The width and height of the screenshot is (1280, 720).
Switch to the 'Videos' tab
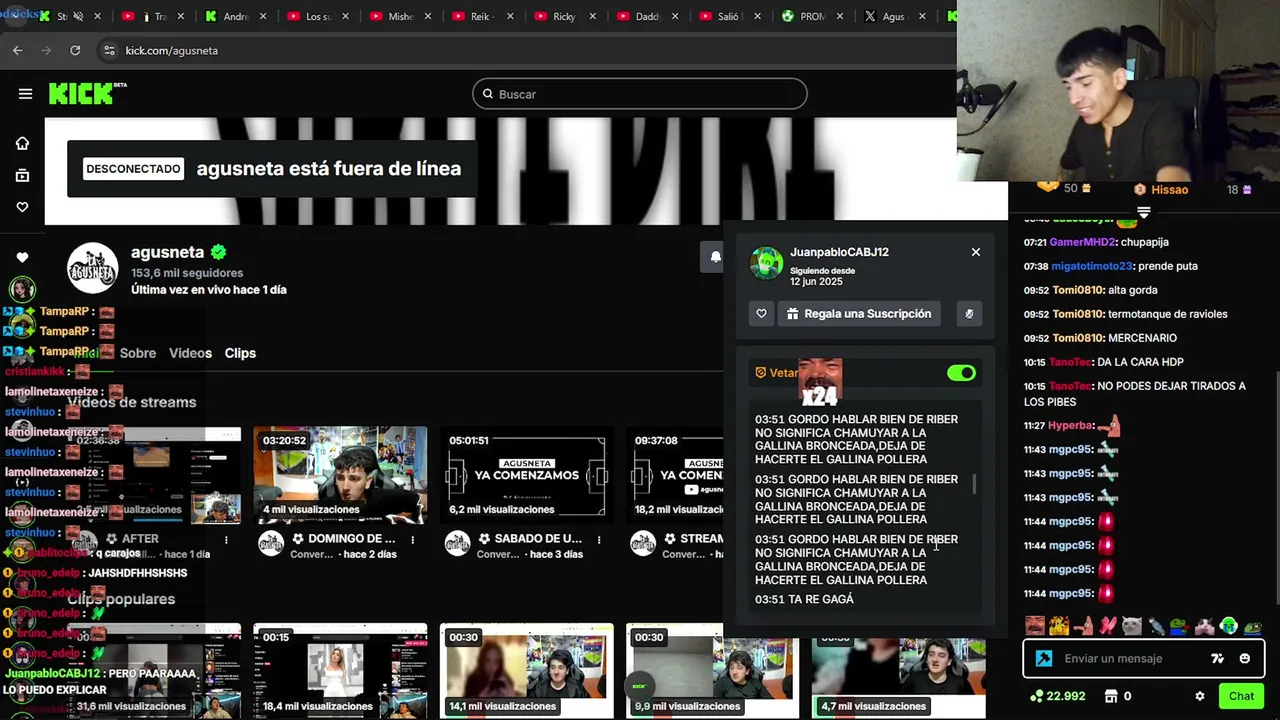(x=190, y=353)
